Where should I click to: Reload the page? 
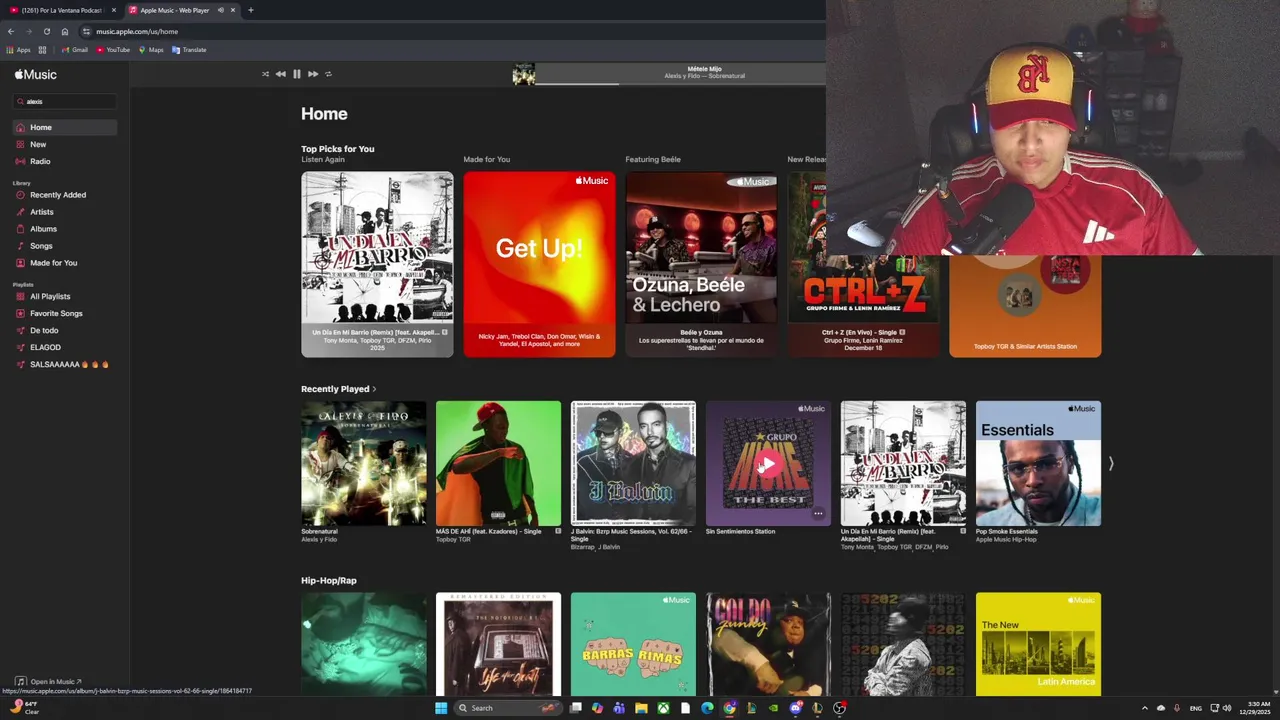46,31
